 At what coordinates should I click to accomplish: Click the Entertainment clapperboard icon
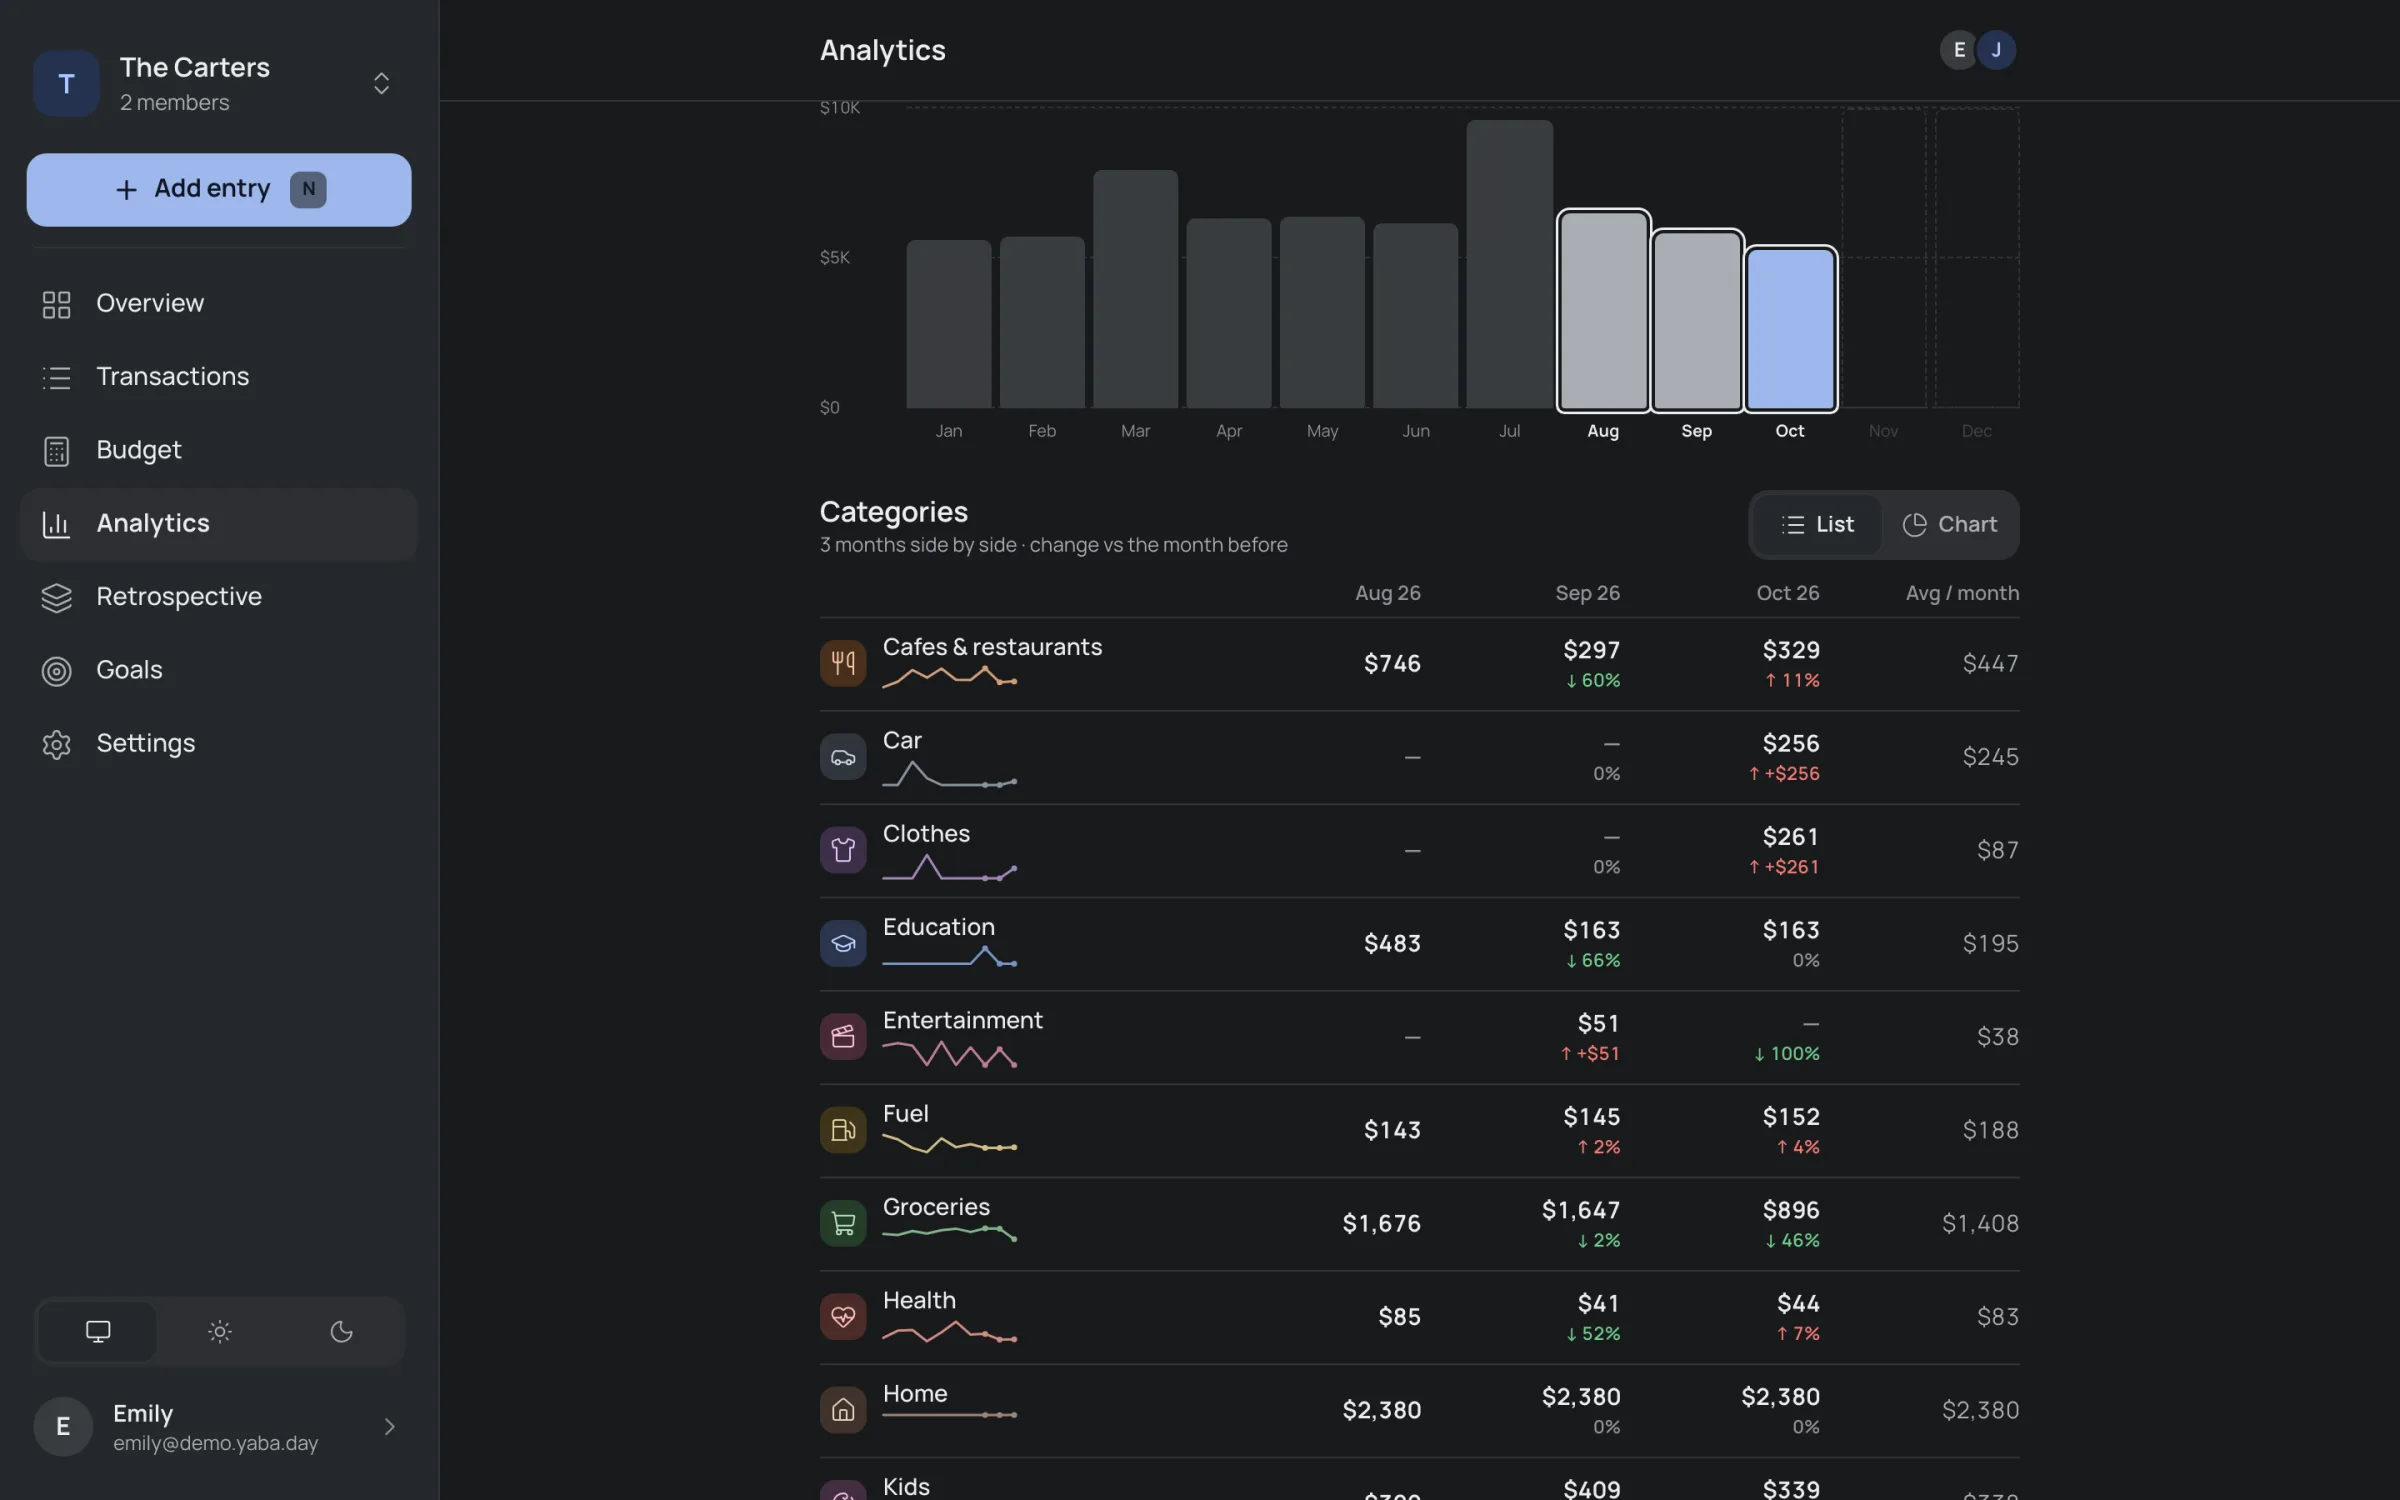pyautogui.click(x=843, y=1037)
